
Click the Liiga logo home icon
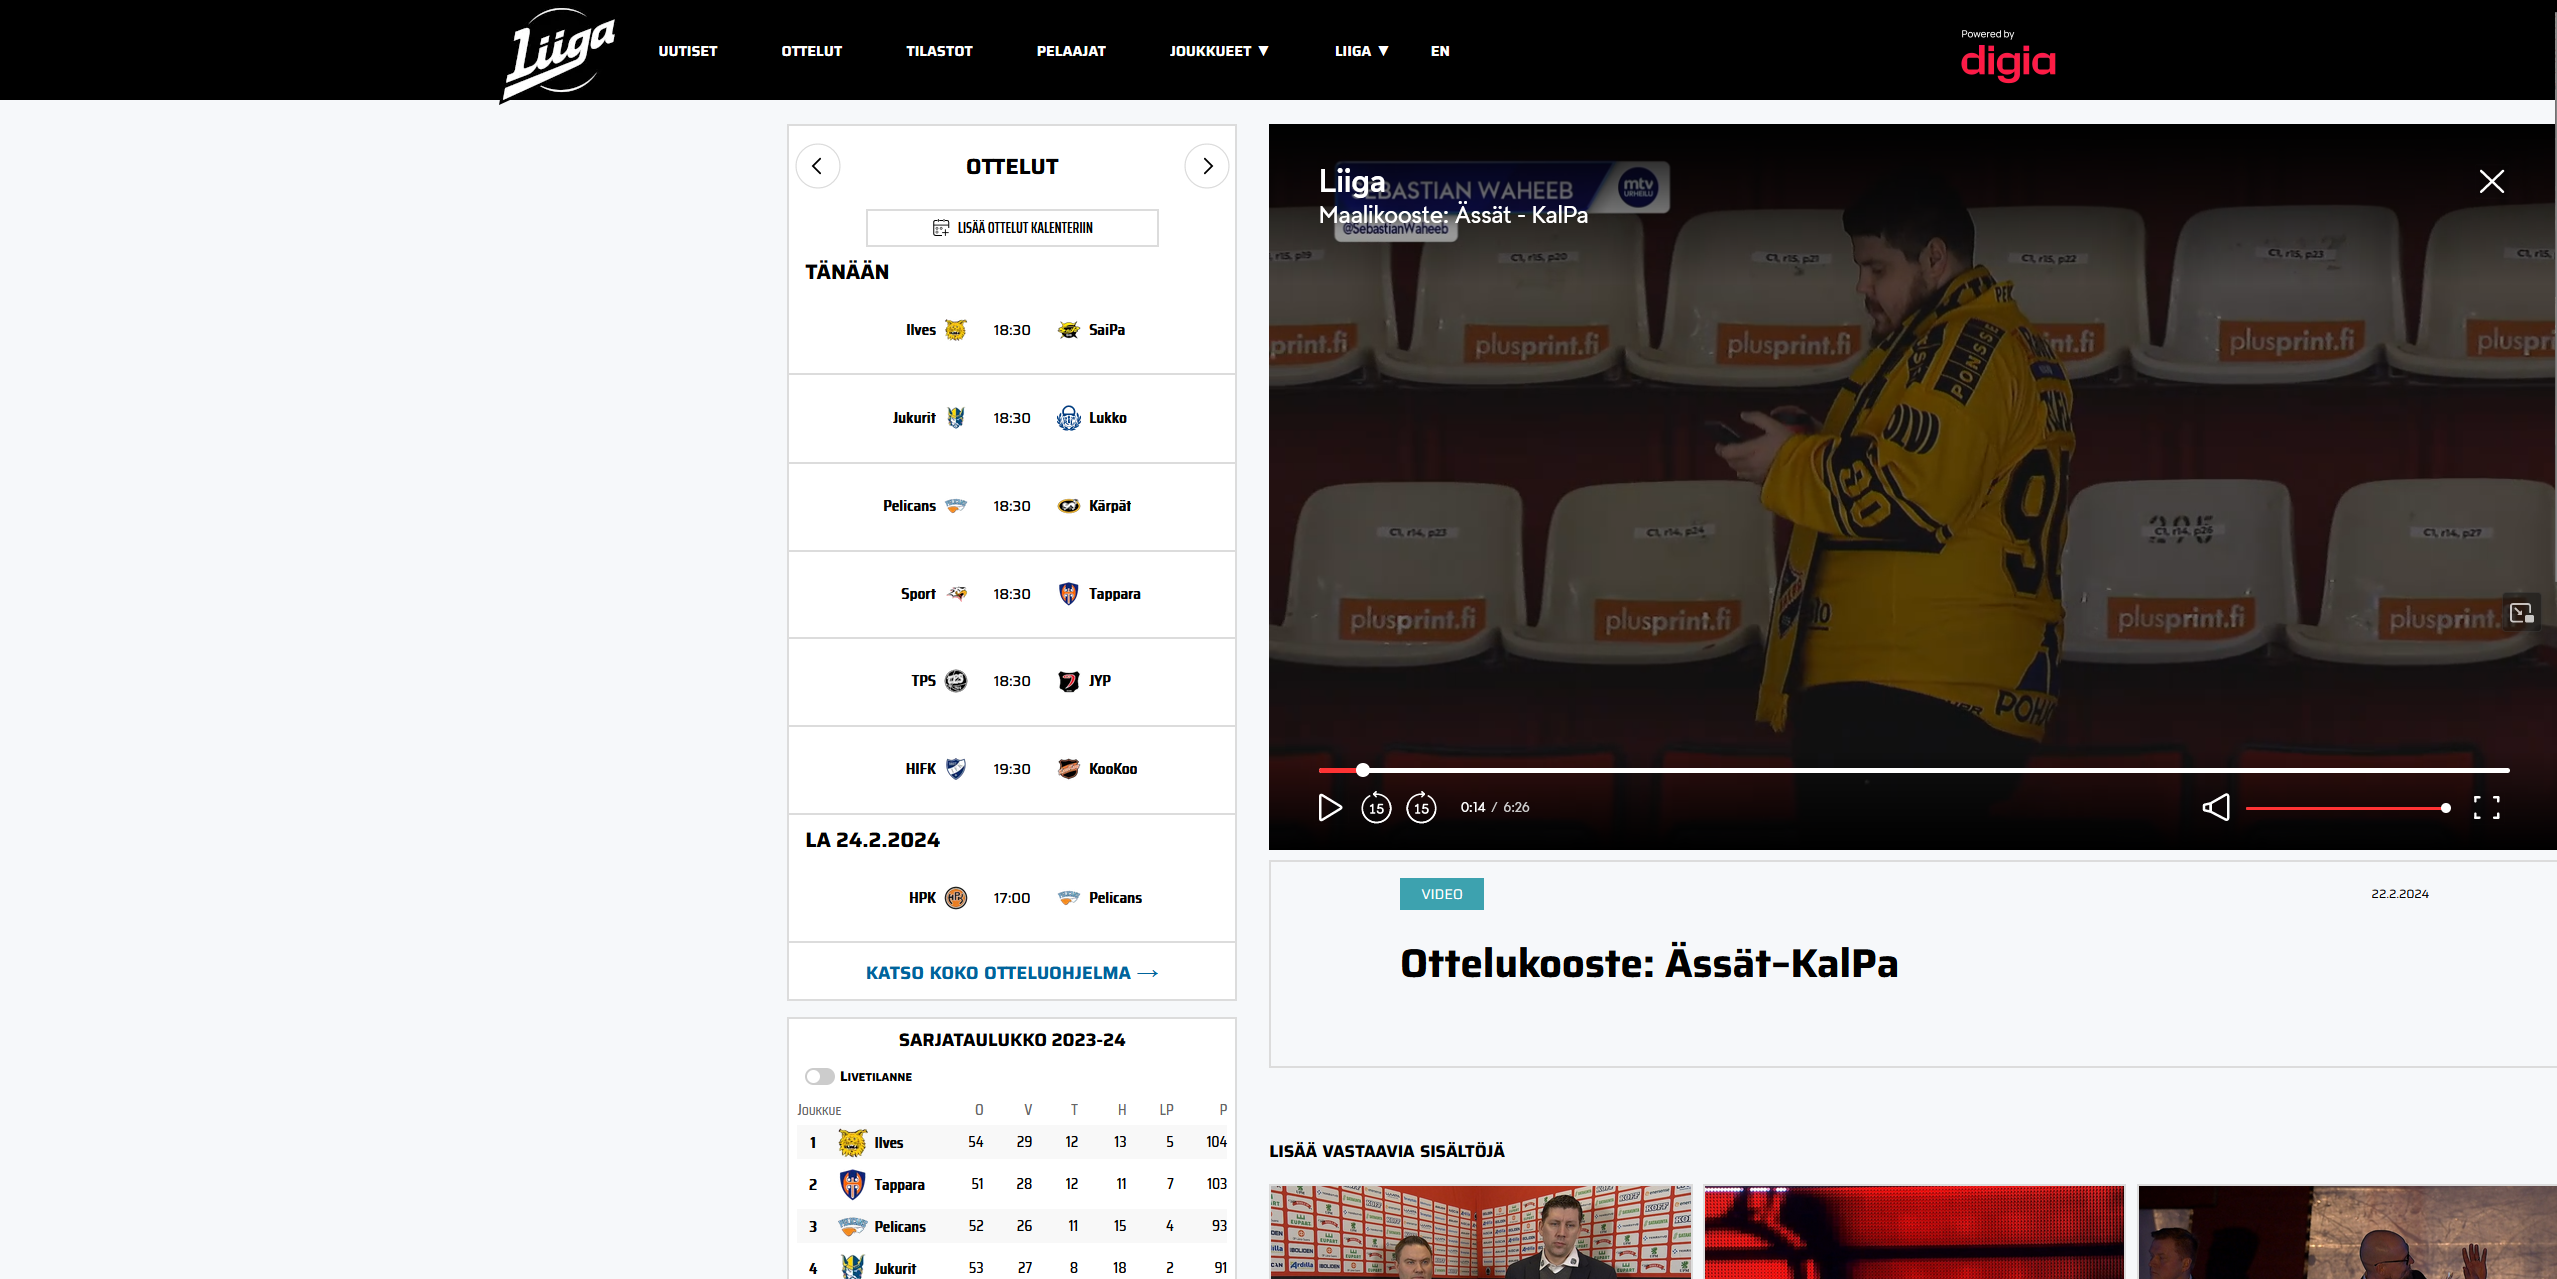558,52
